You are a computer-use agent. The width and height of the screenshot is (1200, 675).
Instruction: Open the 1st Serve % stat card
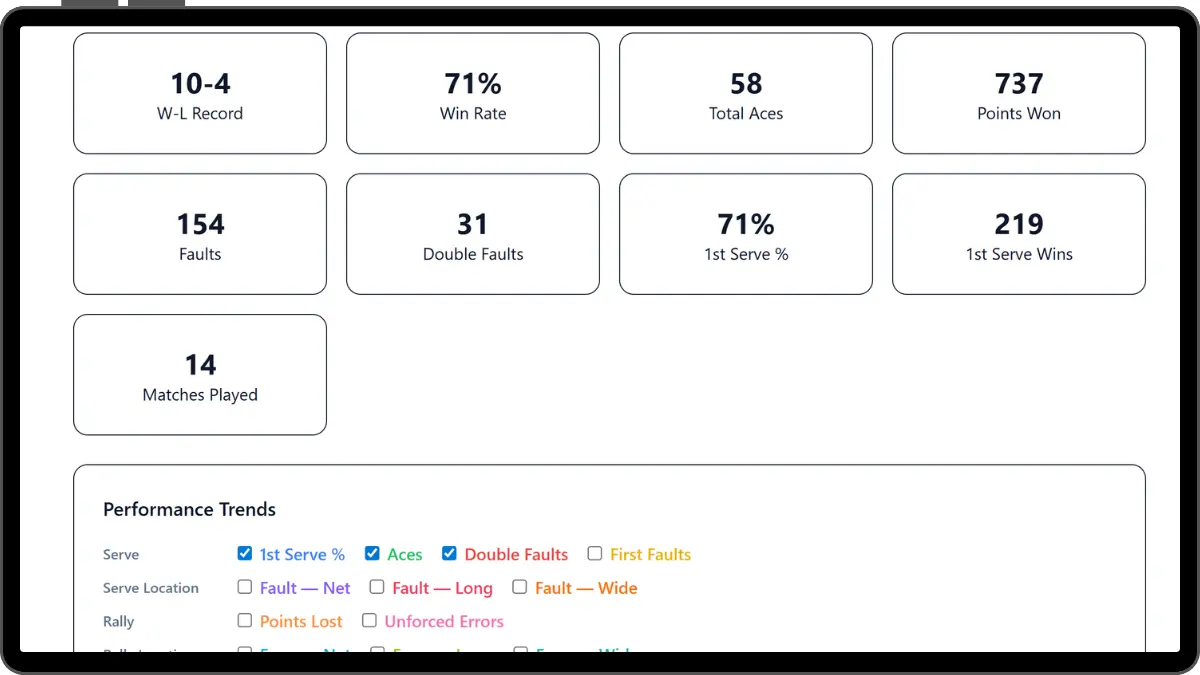pyautogui.click(x=745, y=234)
